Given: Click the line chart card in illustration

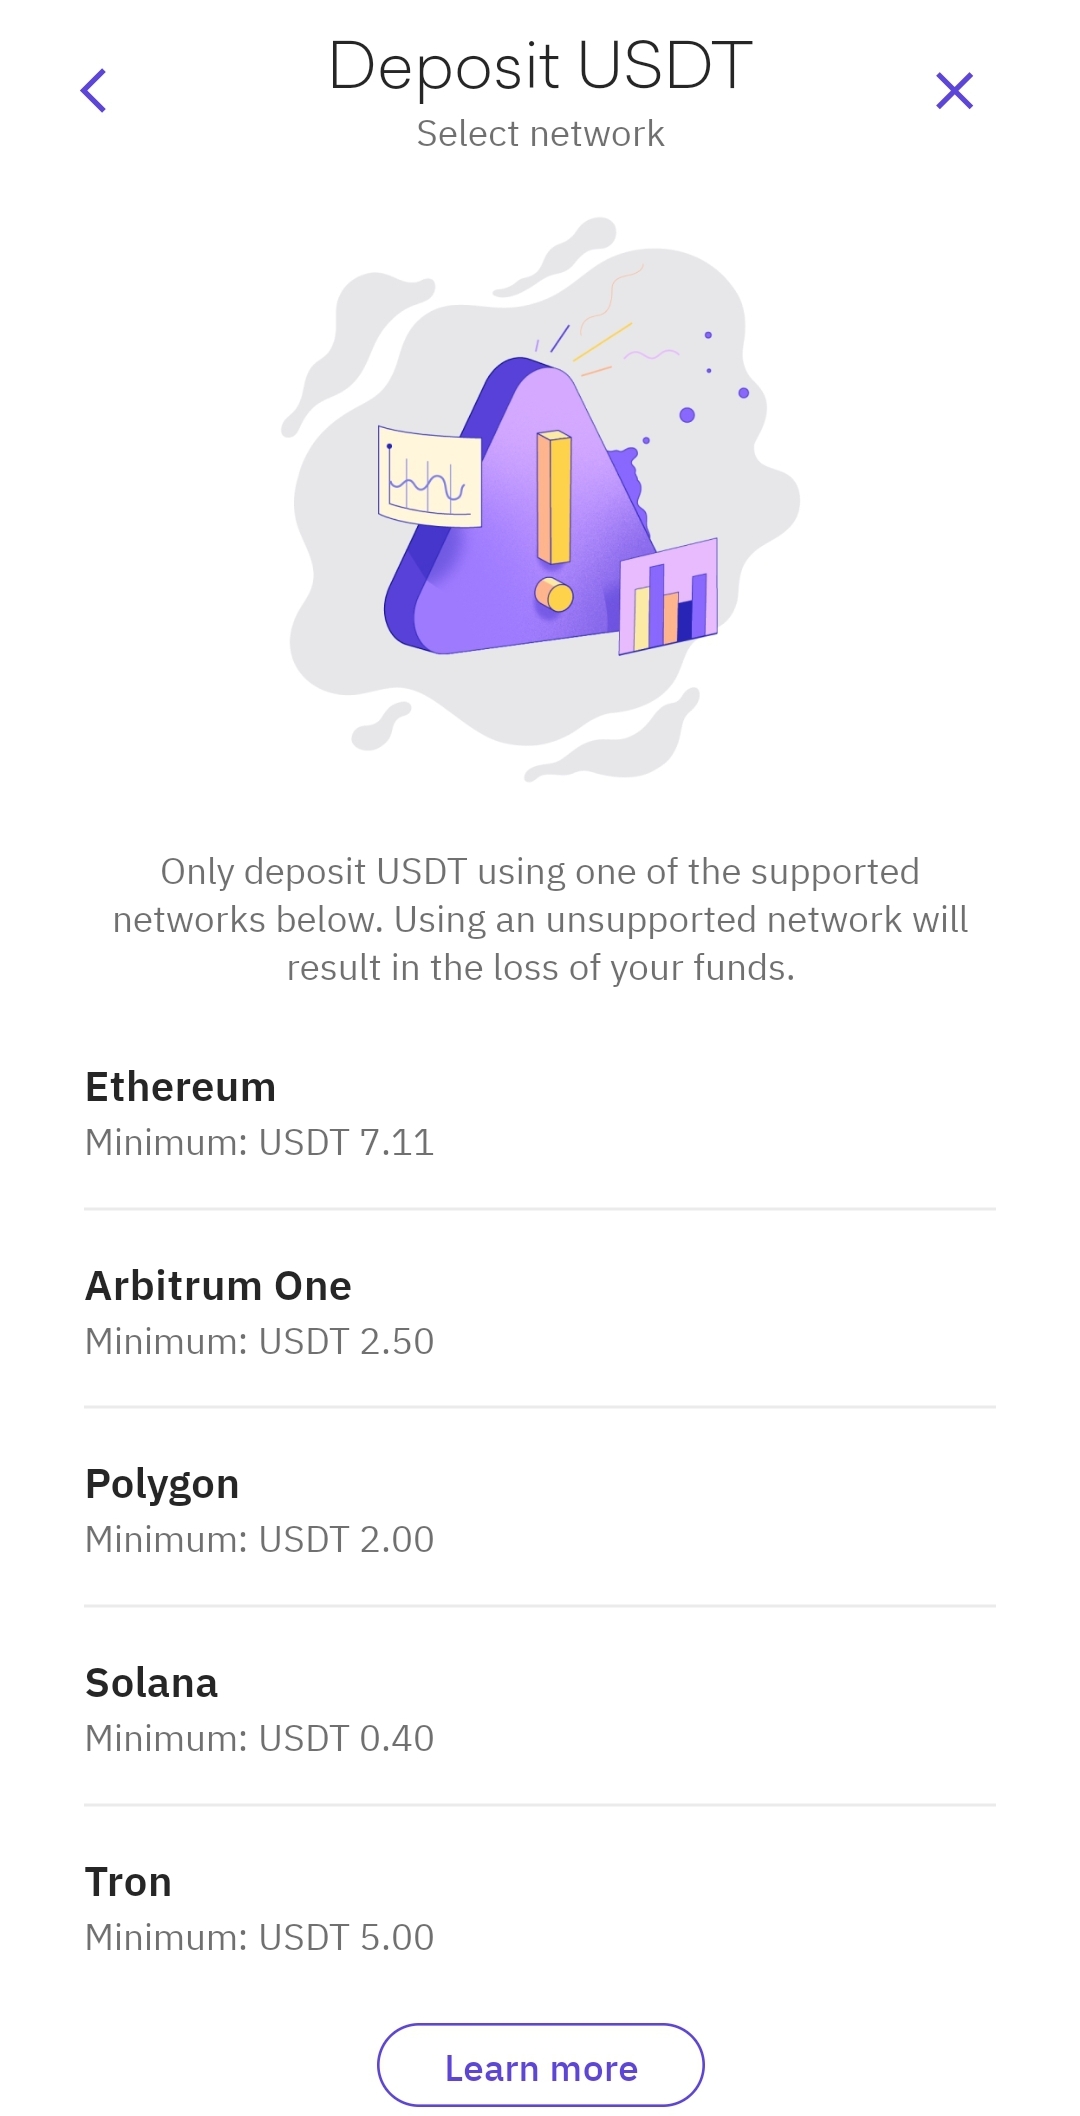Looking at the screenshot, I should point(429,478).
